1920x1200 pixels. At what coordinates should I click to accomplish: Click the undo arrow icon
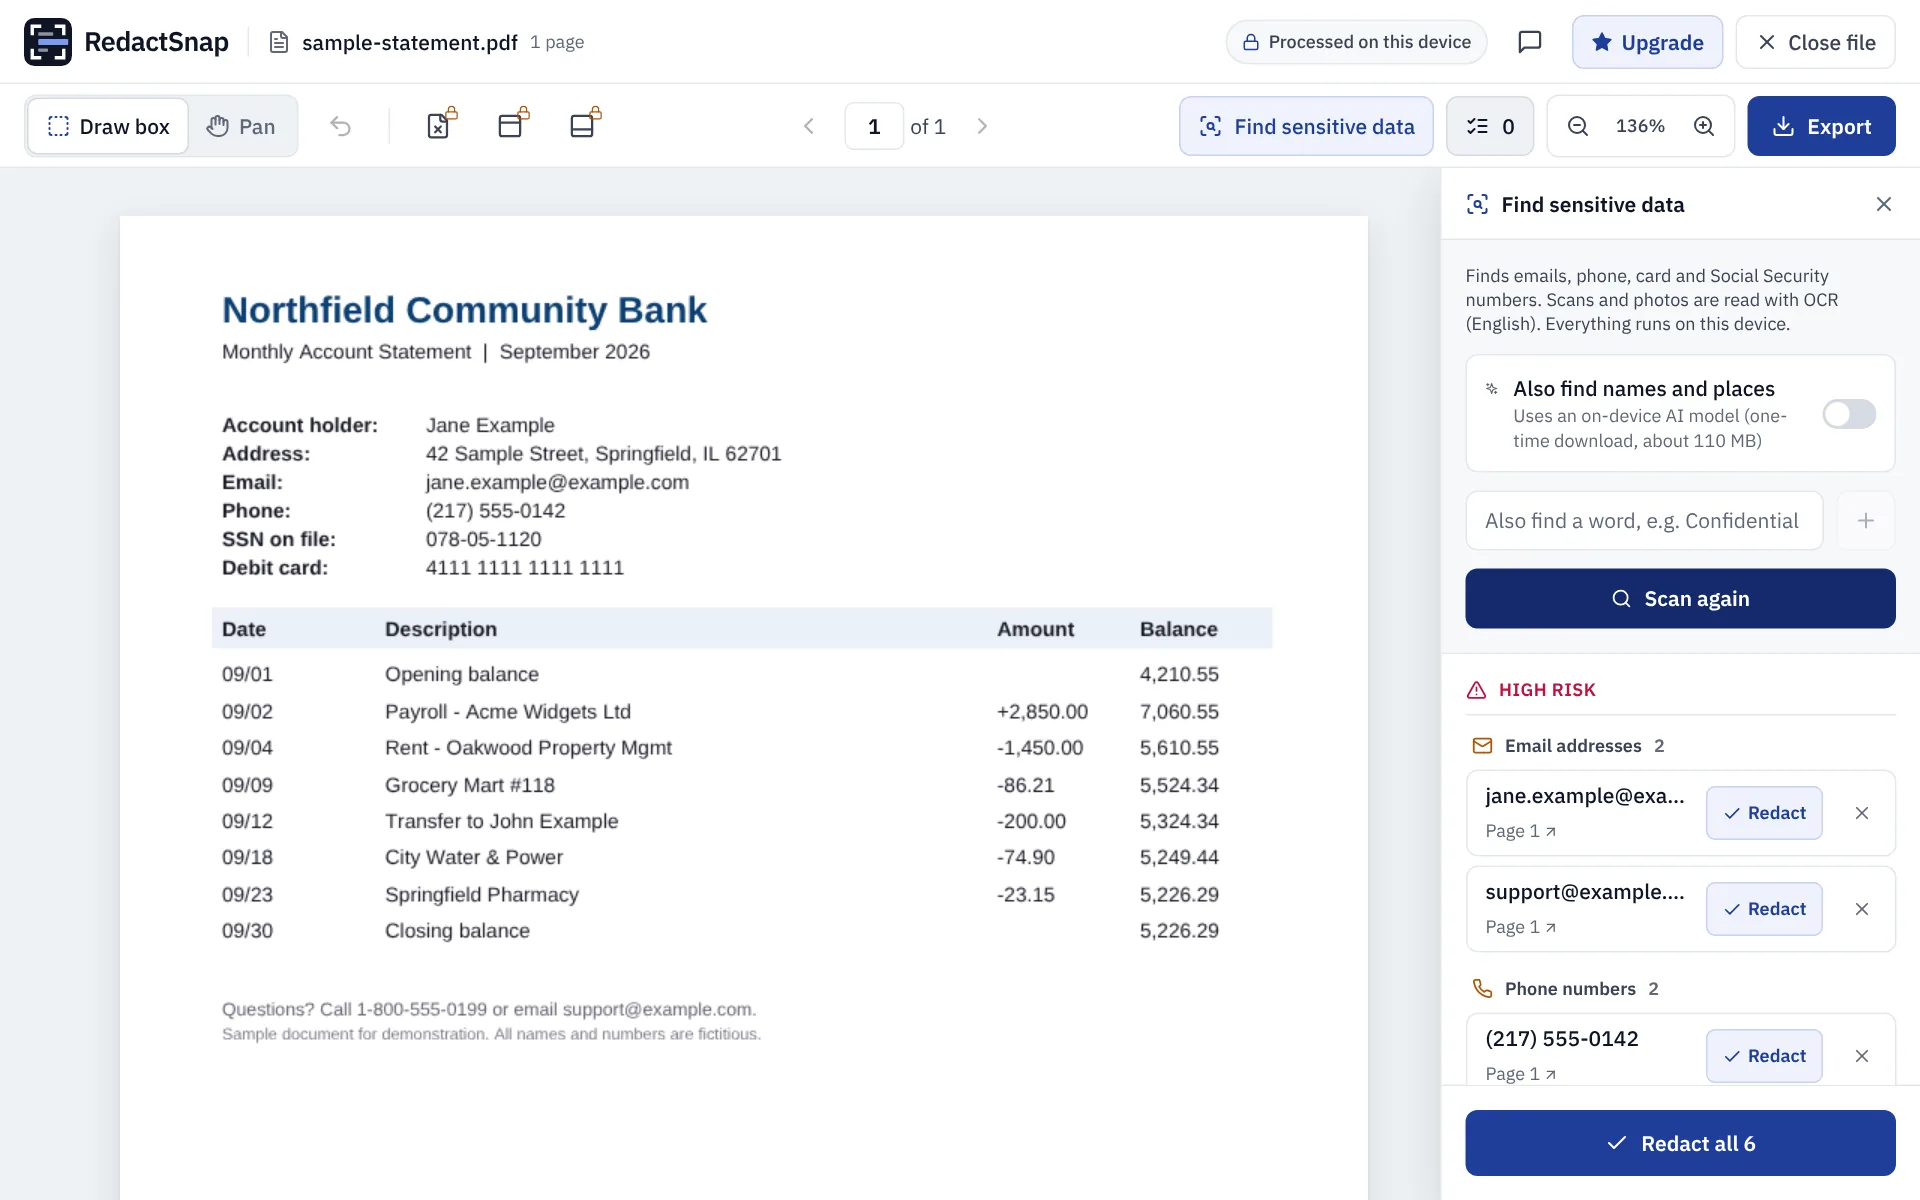[x=341, y=126]
